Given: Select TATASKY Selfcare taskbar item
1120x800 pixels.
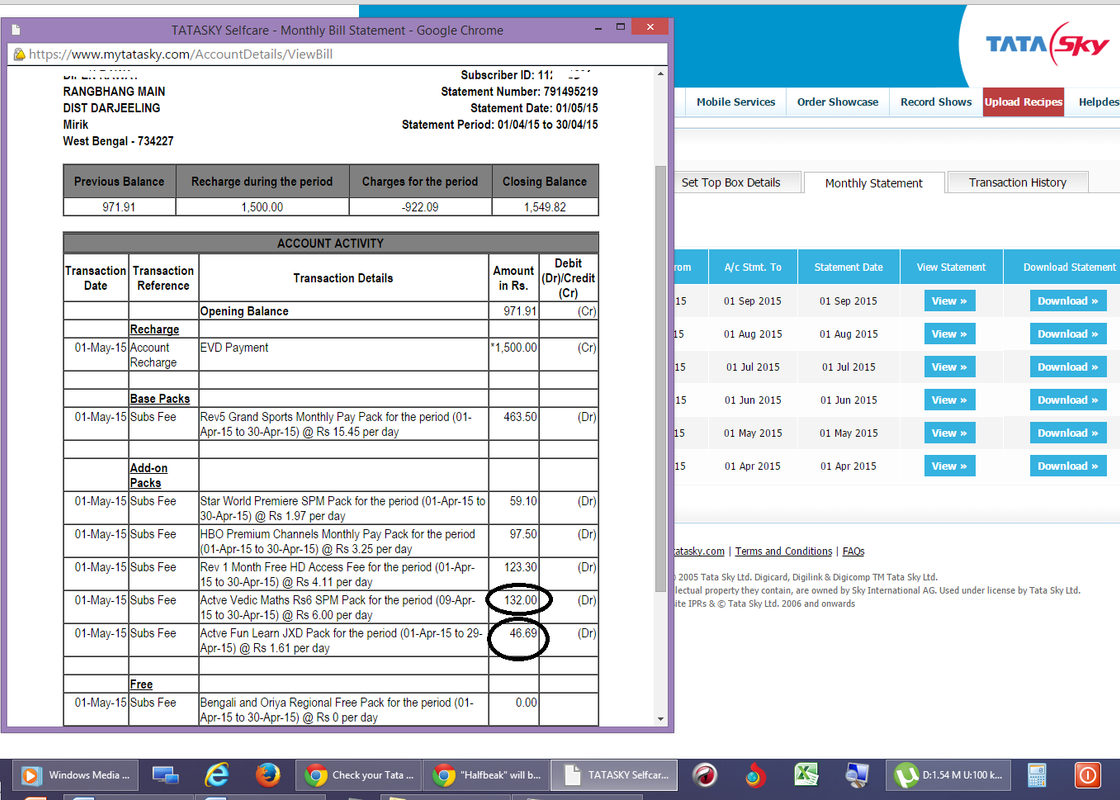Looking at the screenshot, I should click(x=615, y=775).
